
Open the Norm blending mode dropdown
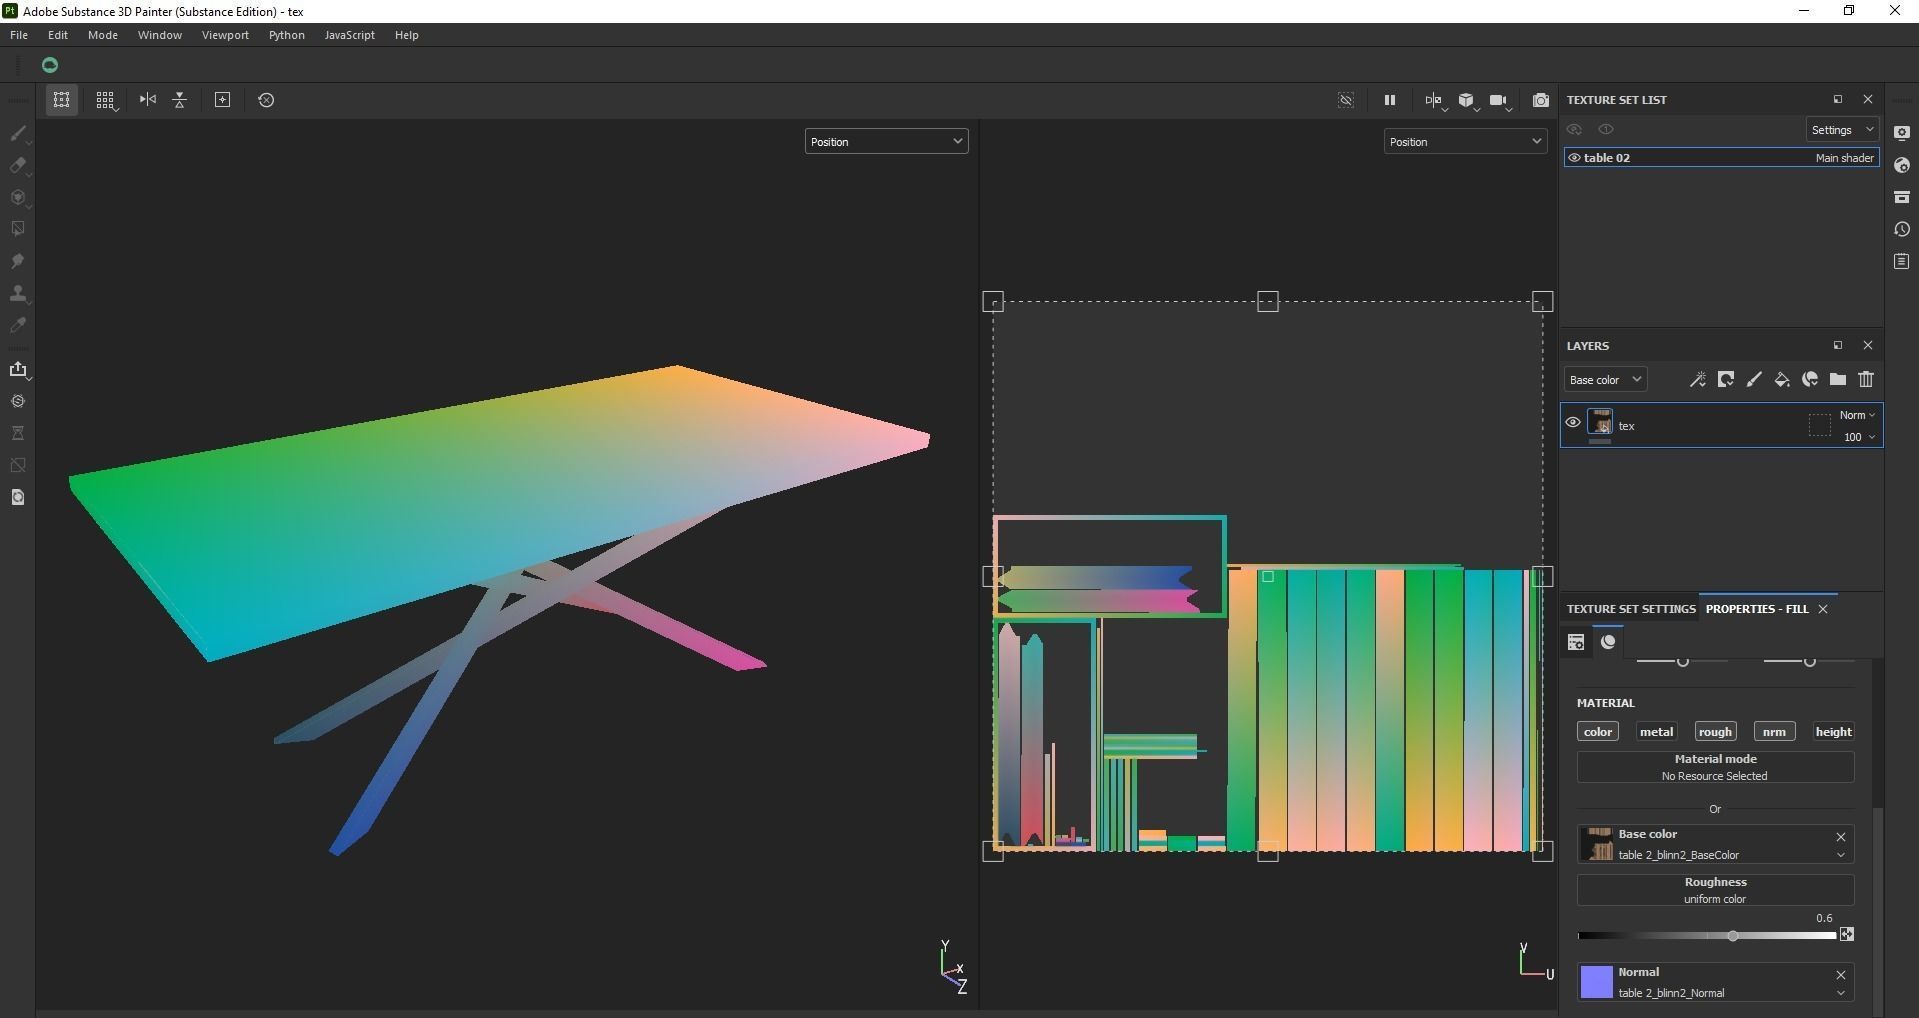point(1857,415)
